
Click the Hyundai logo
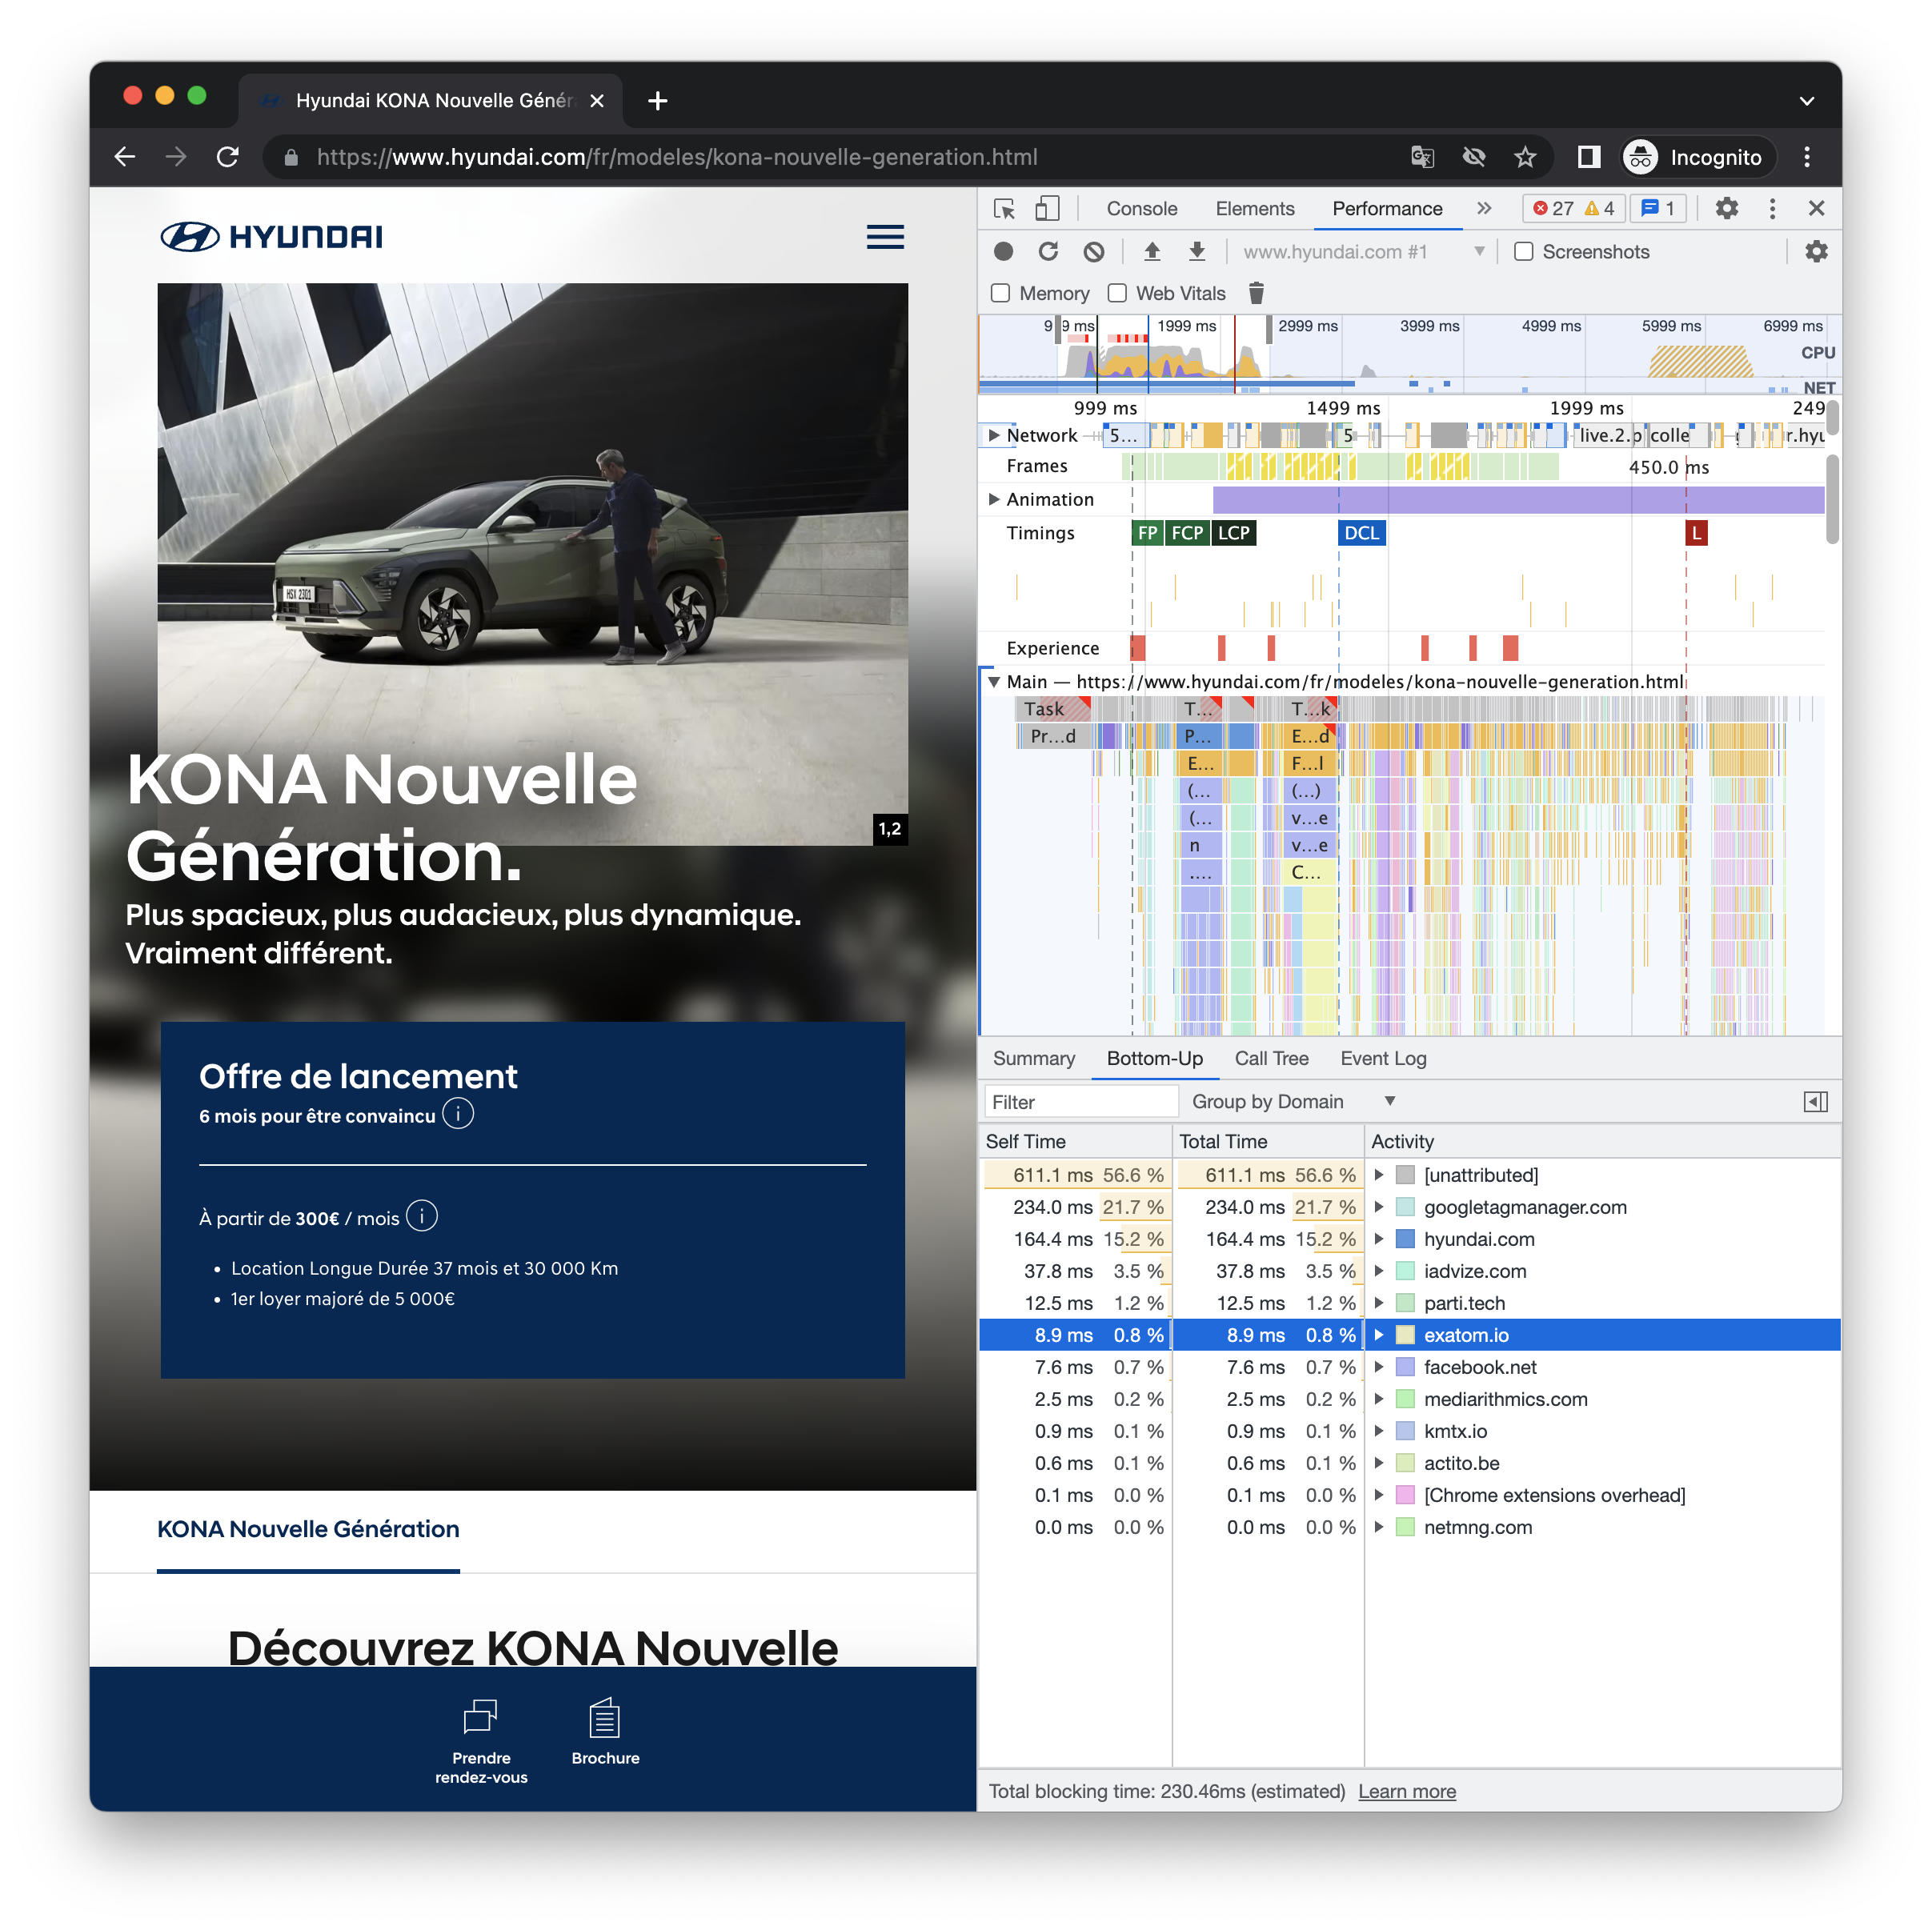(271, 237)
